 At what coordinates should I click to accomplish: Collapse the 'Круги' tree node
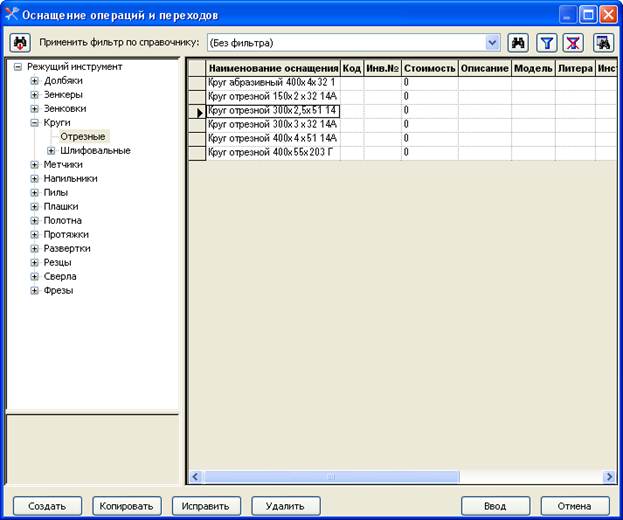pyautogui.click(x=35, y=123)
